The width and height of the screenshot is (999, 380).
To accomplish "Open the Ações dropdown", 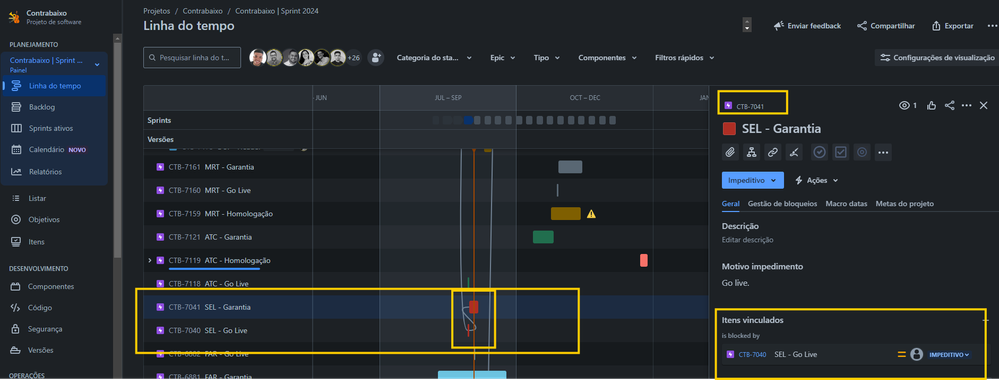I will [816, 180].
